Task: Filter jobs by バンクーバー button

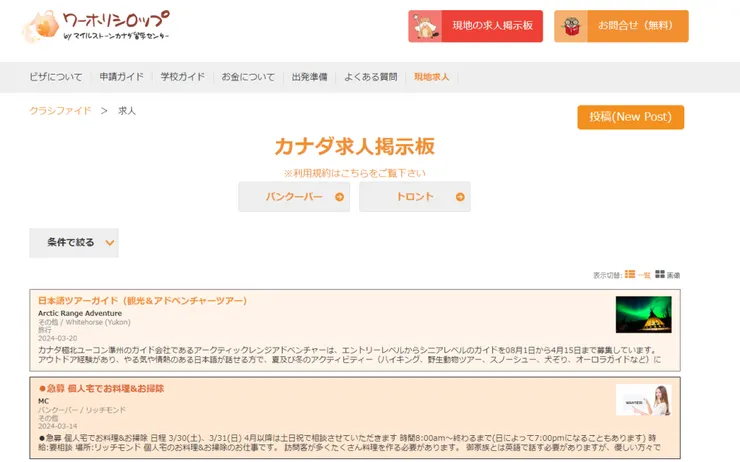Action: (294, 197)
